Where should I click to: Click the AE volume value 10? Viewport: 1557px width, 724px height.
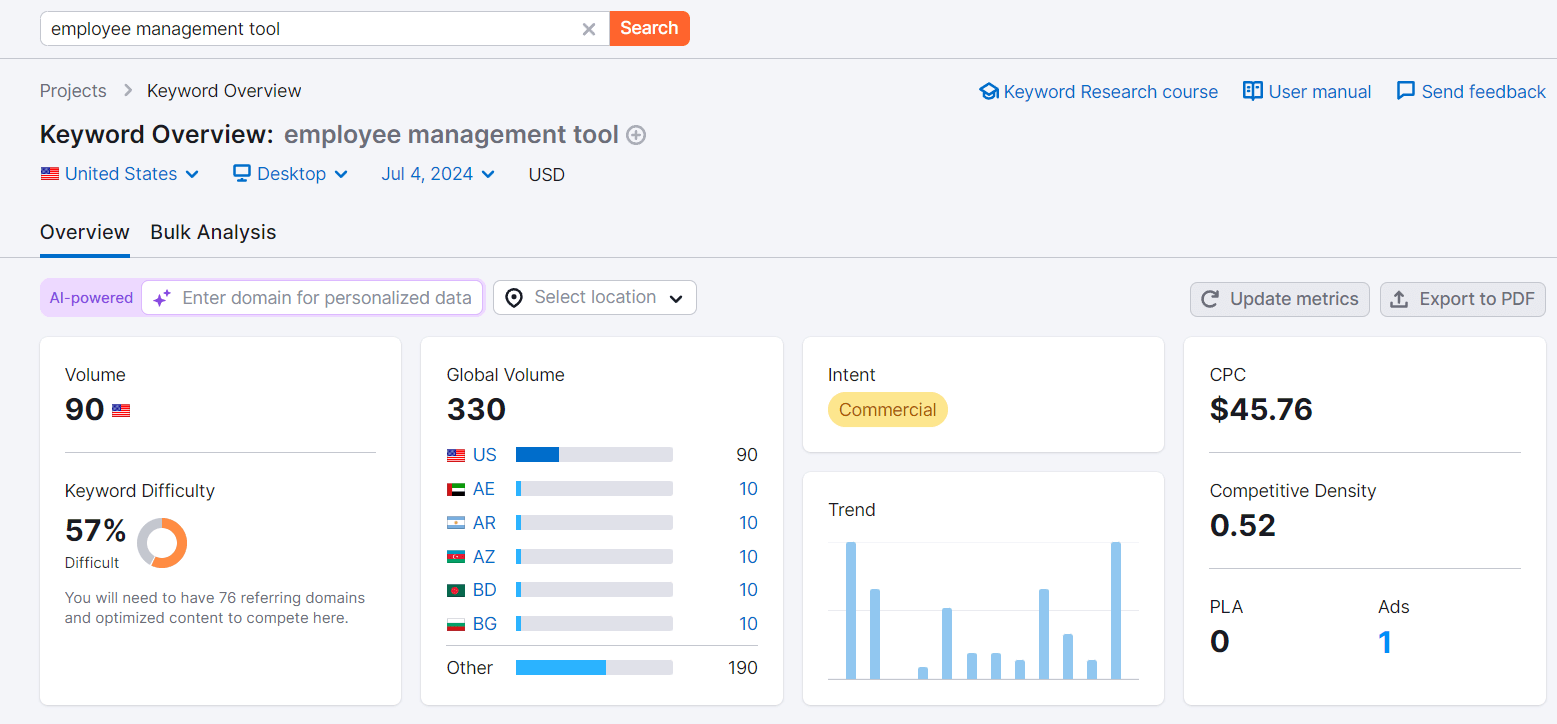tap(748, 489)
